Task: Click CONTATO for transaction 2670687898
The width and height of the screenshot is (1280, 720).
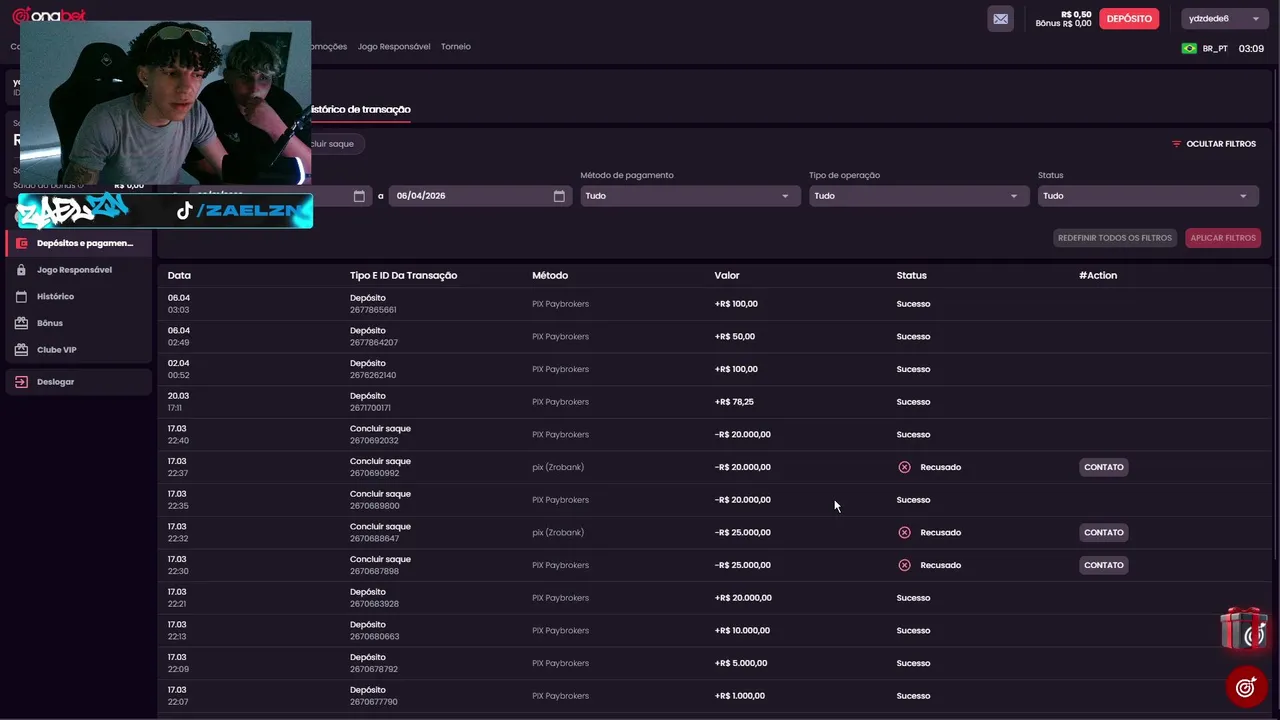Action: 1103,565
